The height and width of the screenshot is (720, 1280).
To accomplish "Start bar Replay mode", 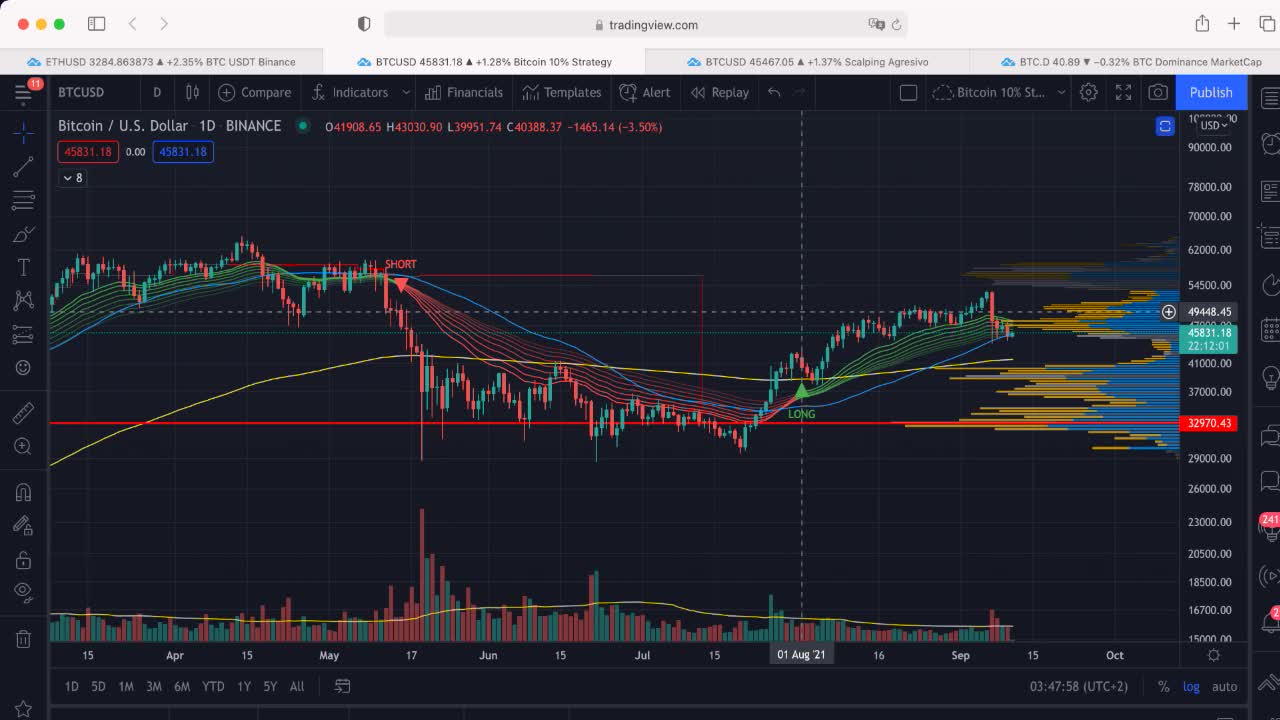I will point(720,92).
